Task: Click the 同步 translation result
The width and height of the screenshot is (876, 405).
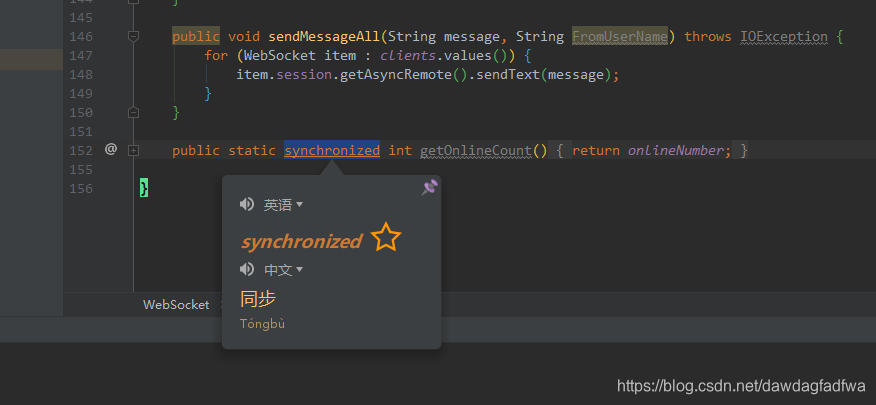Action: pos(258,299)
